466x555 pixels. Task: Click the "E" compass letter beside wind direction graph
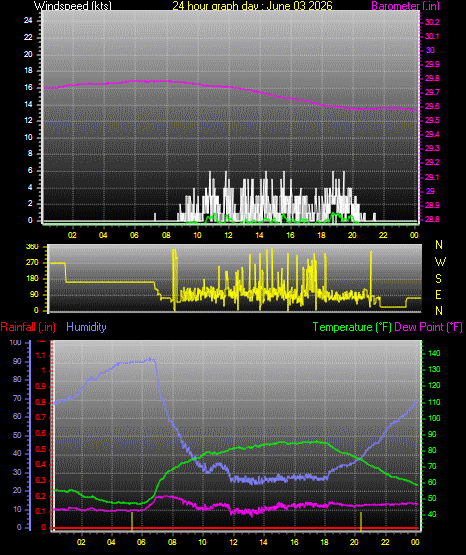(438, 294)
